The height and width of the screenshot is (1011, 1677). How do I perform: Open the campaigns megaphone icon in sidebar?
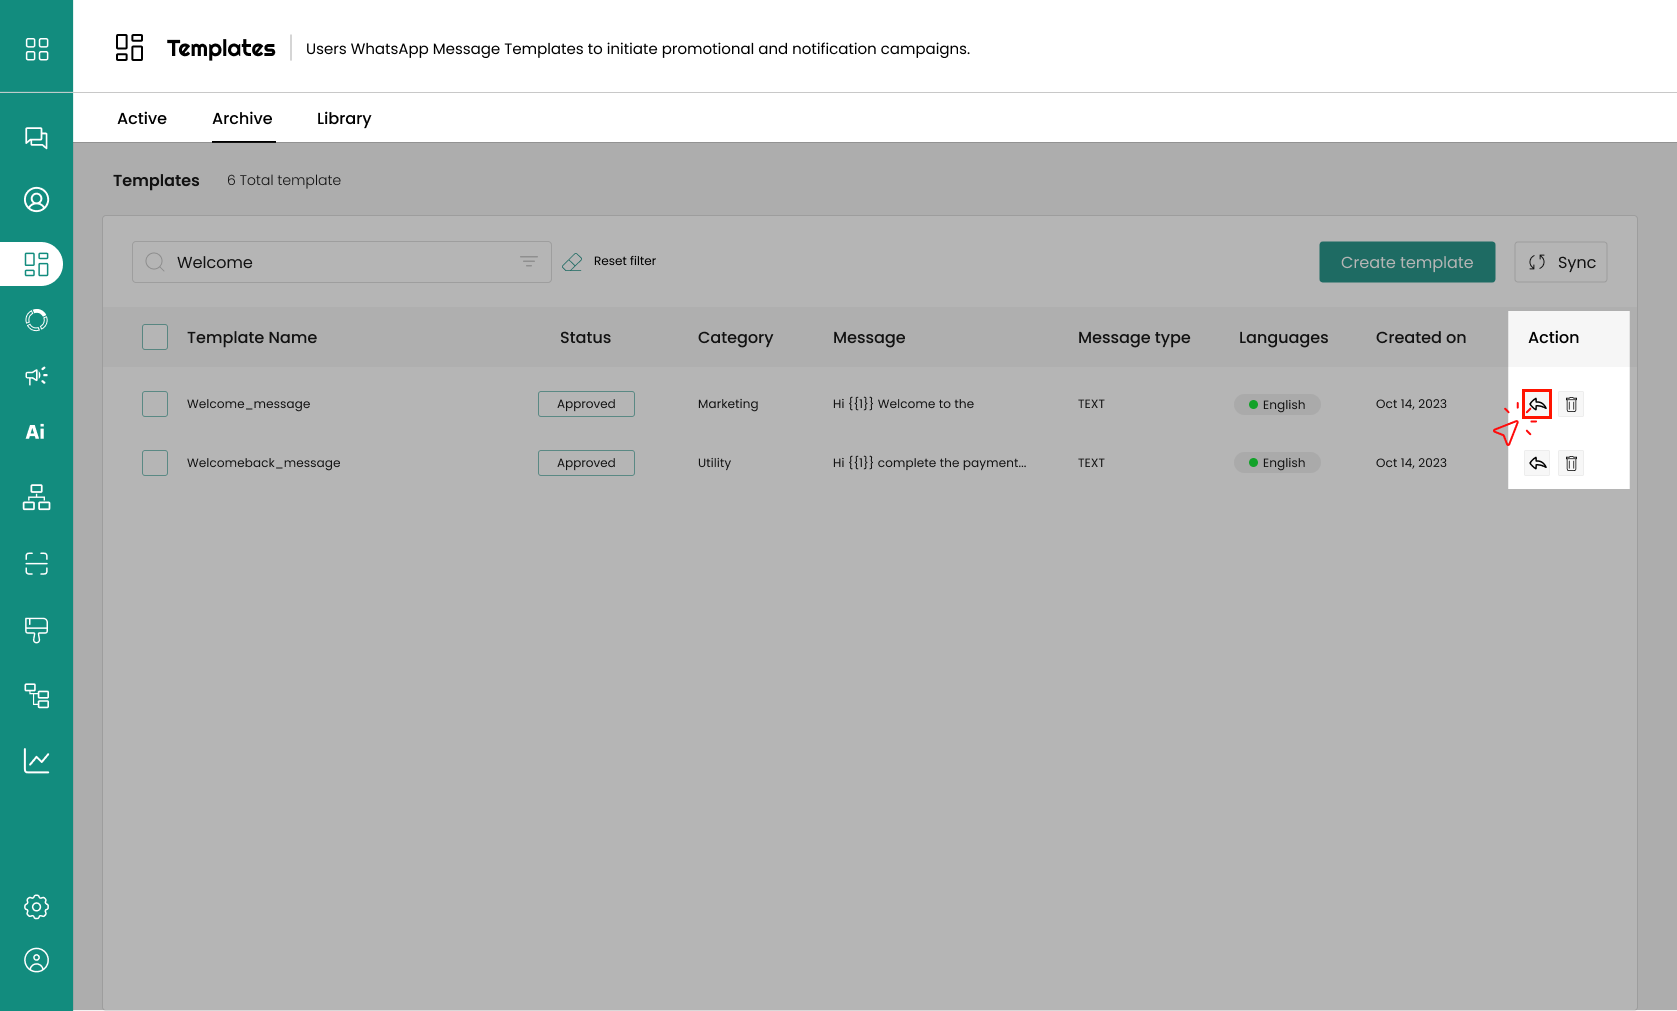(x=36, y=376)
